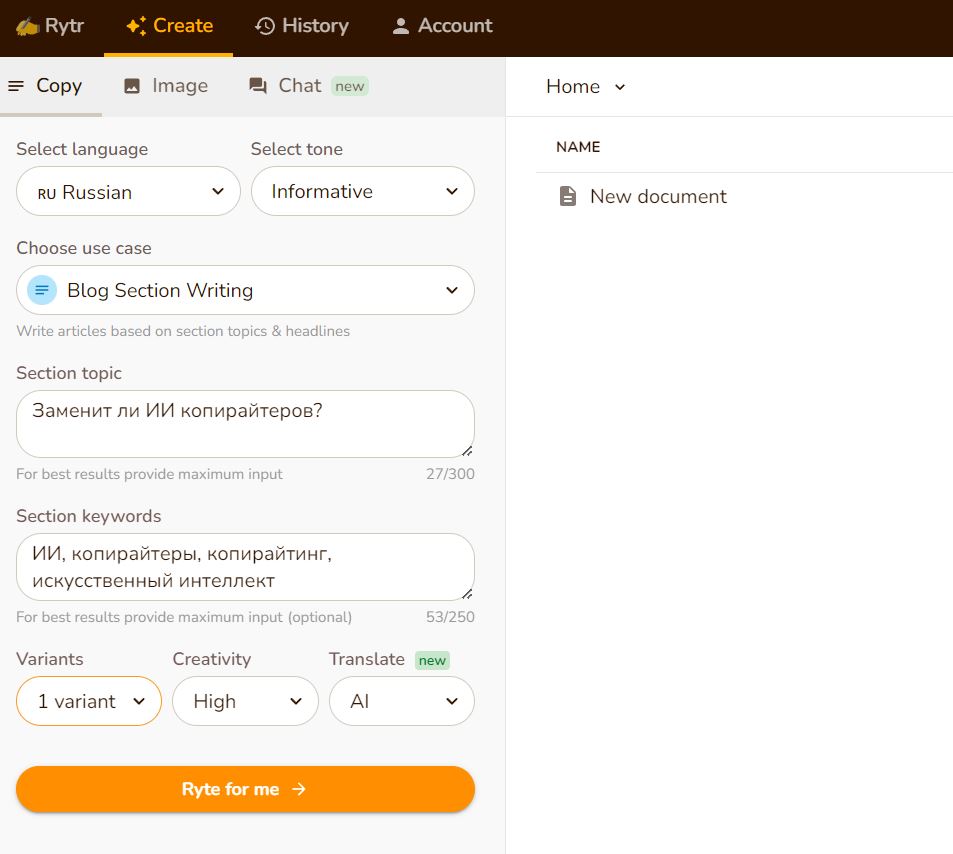
Task: Click the Rytr logo icon
Action: point(27,26)
